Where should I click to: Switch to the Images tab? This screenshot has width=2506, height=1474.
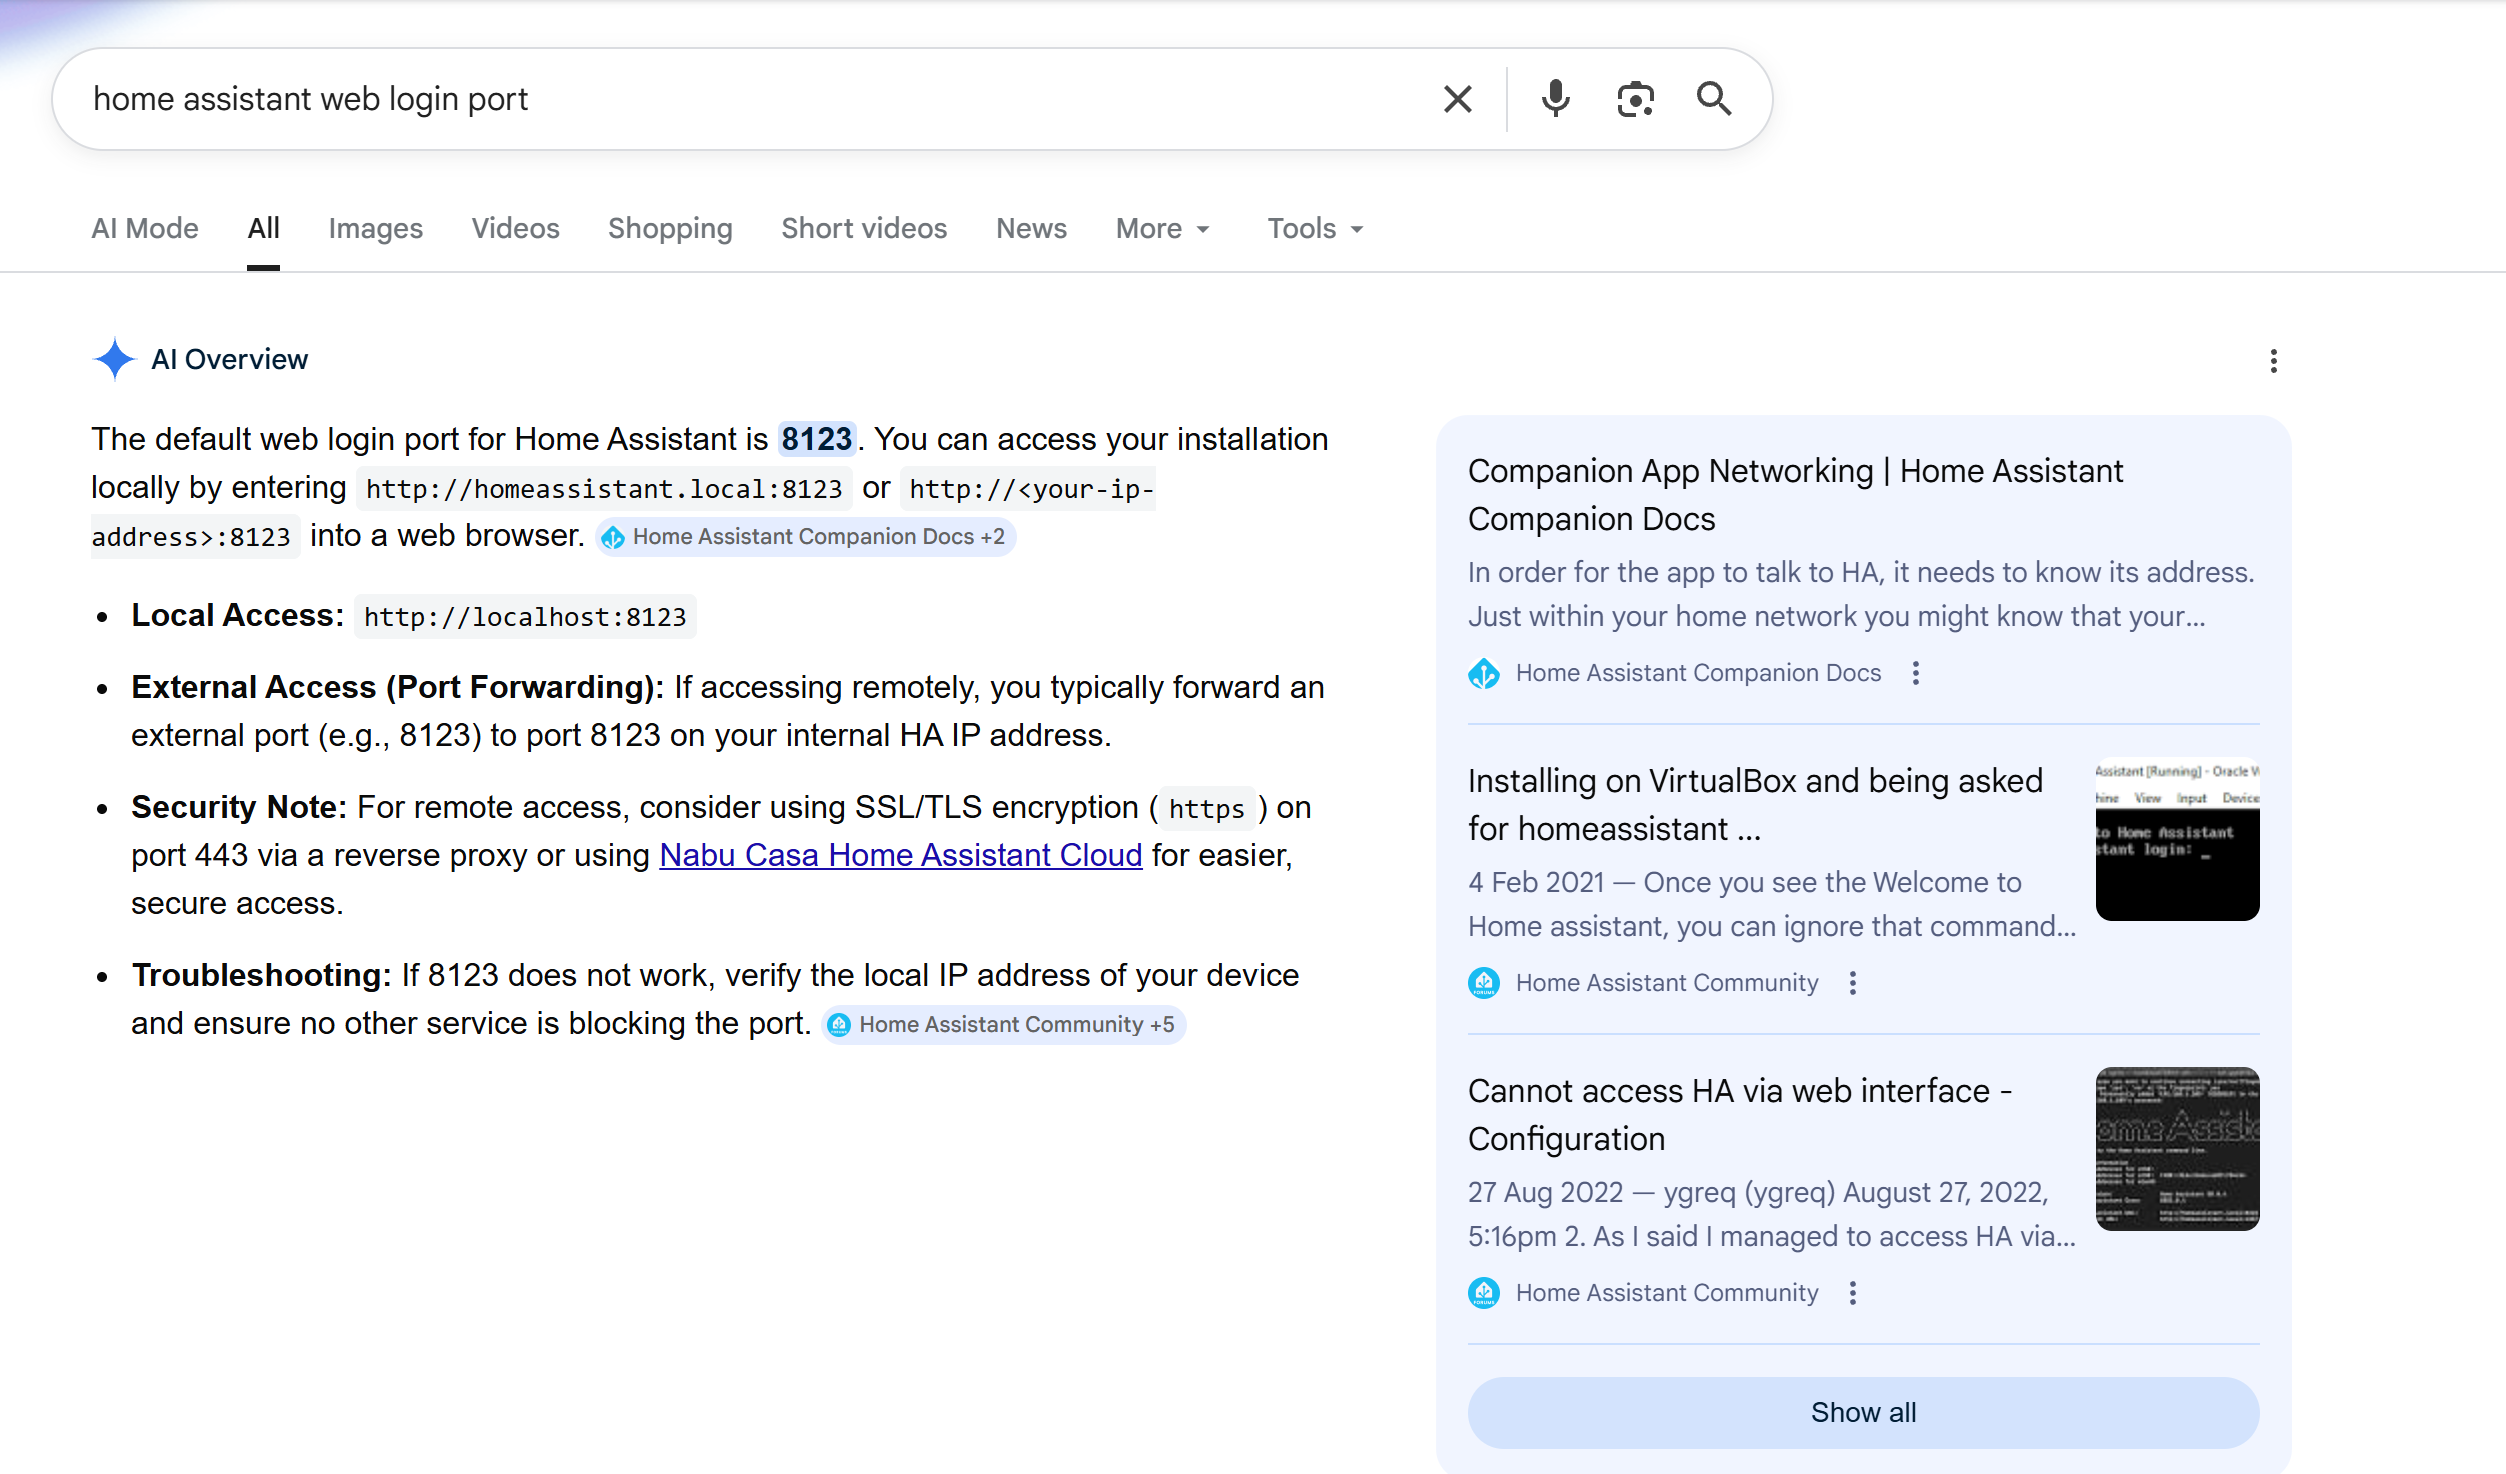375,229
